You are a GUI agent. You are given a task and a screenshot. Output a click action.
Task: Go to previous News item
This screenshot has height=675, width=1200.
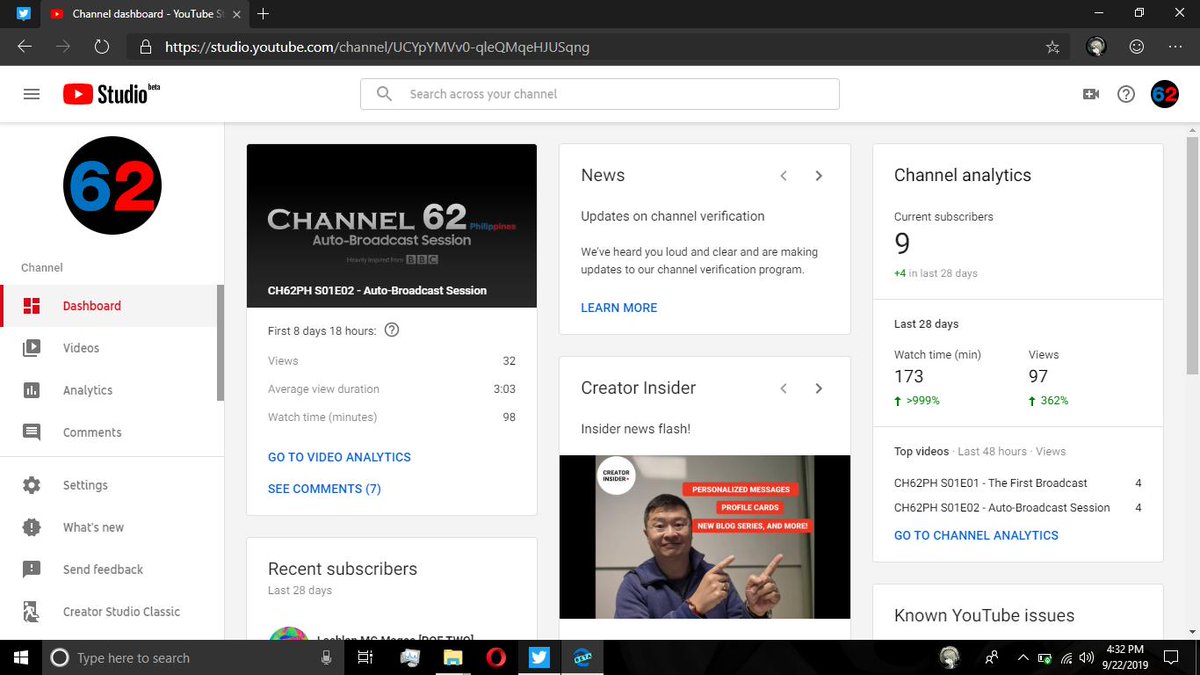point(784,175)
